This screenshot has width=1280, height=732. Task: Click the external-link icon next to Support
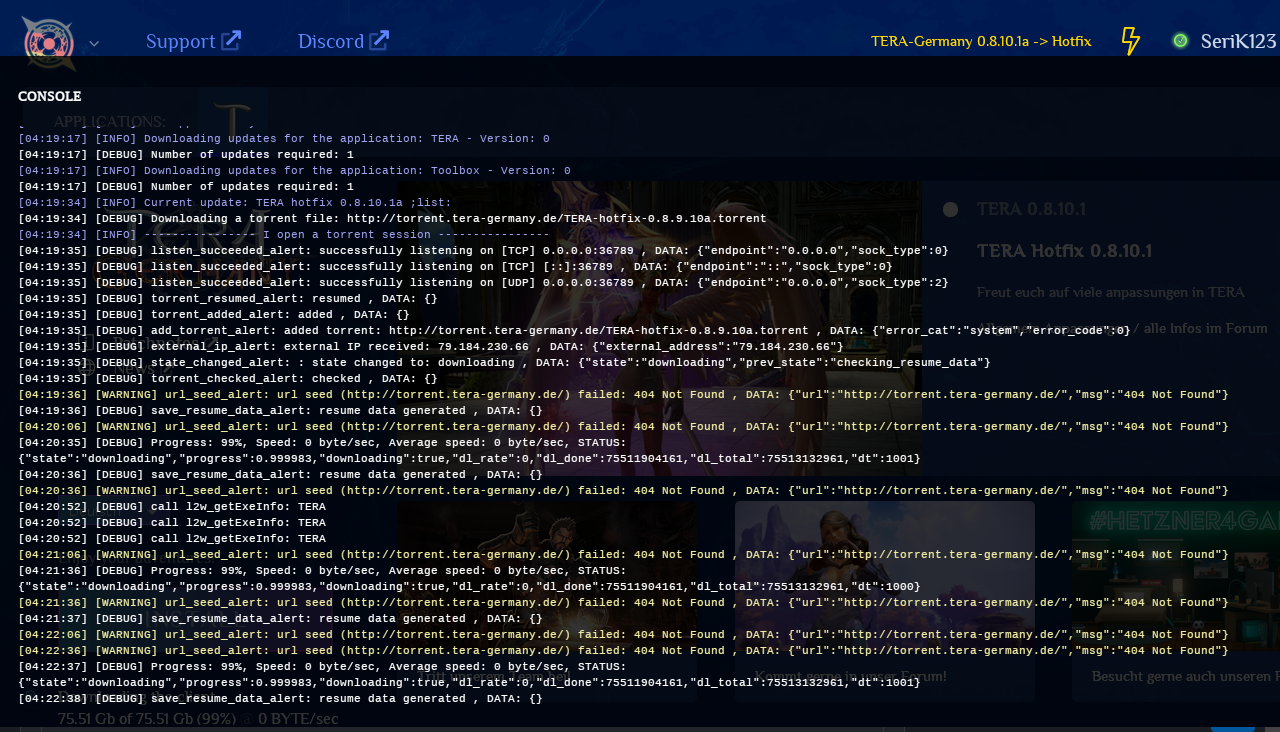(231, 40)
